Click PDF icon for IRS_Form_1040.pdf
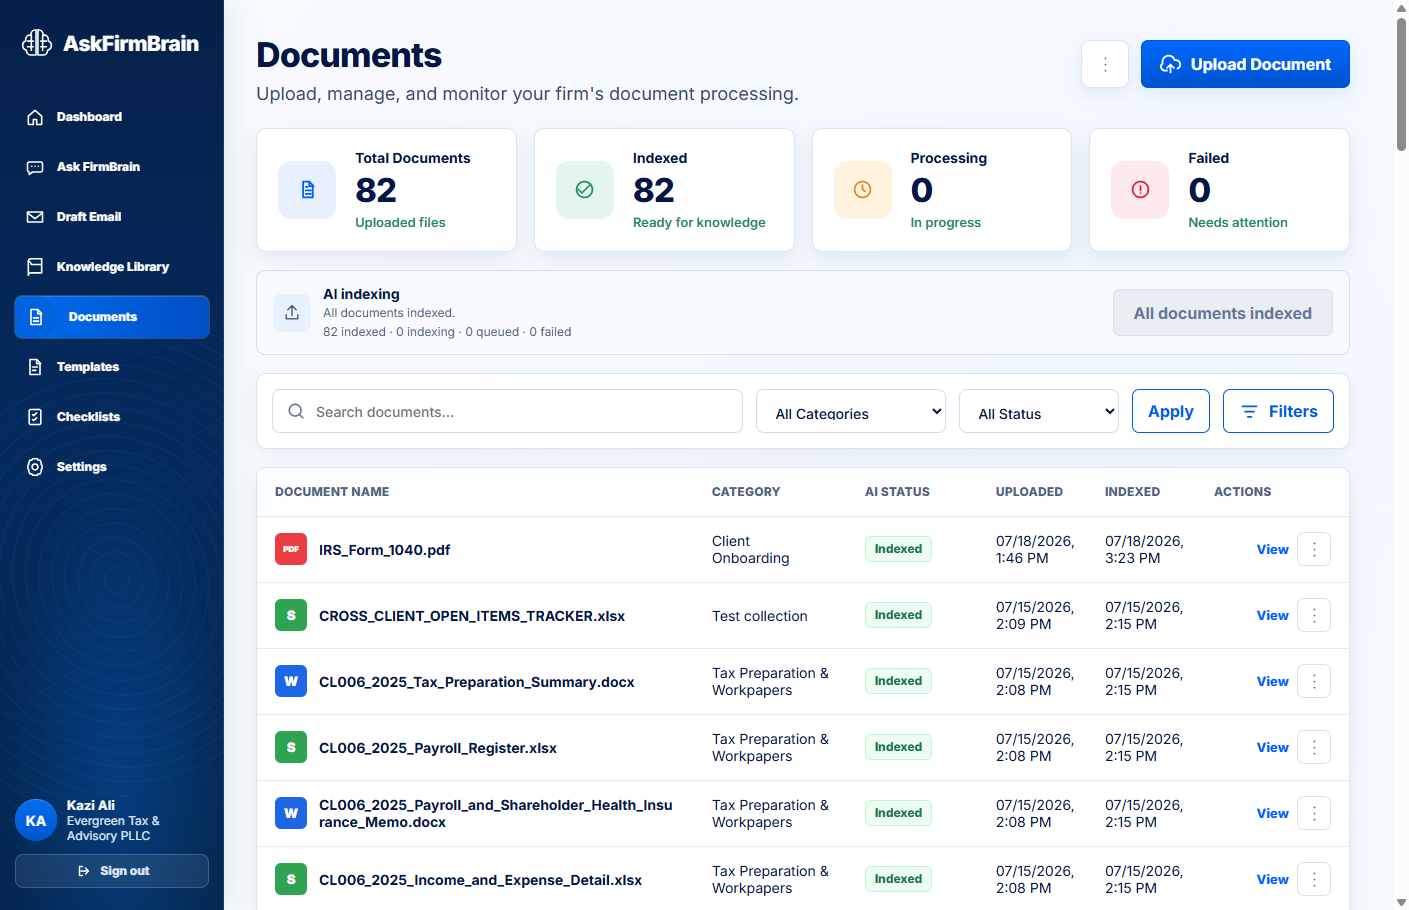The image size is (1409, 910). 291,549
